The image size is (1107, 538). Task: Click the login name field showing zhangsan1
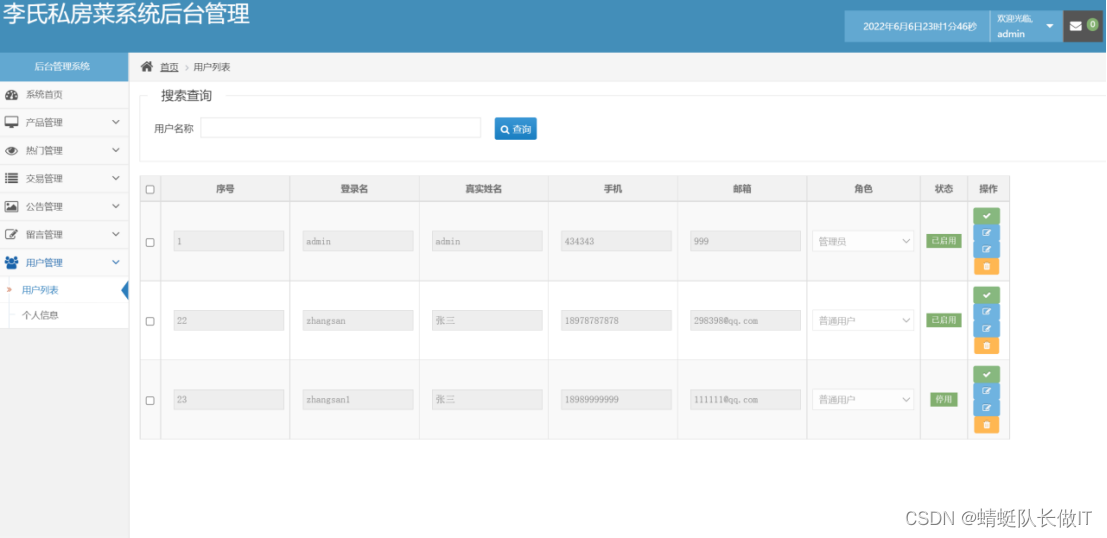(358, 400)
